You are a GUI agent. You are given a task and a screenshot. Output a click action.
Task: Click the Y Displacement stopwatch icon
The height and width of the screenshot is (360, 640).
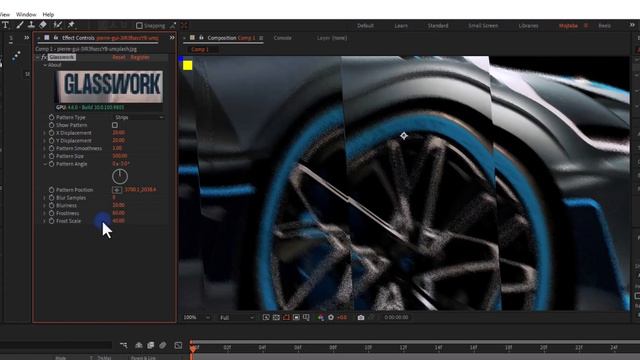(51, 140)
